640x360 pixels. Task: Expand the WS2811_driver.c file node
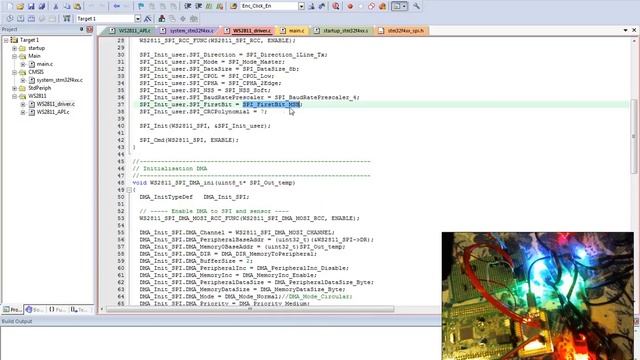point(23,104)
